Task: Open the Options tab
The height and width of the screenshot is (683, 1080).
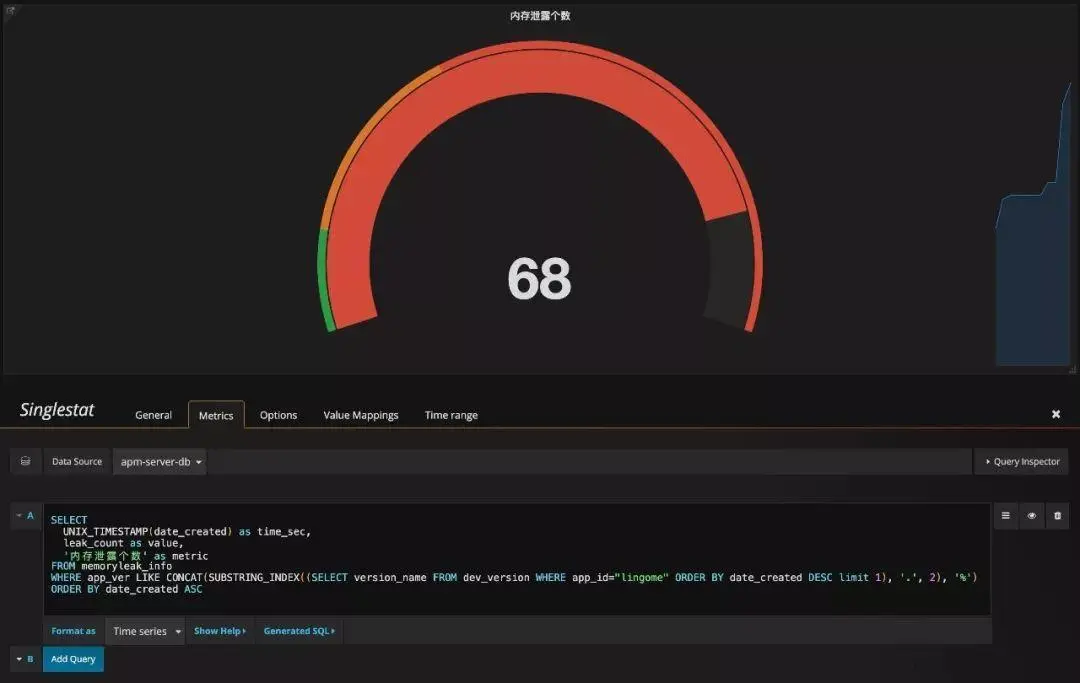Action: (278, 415)
